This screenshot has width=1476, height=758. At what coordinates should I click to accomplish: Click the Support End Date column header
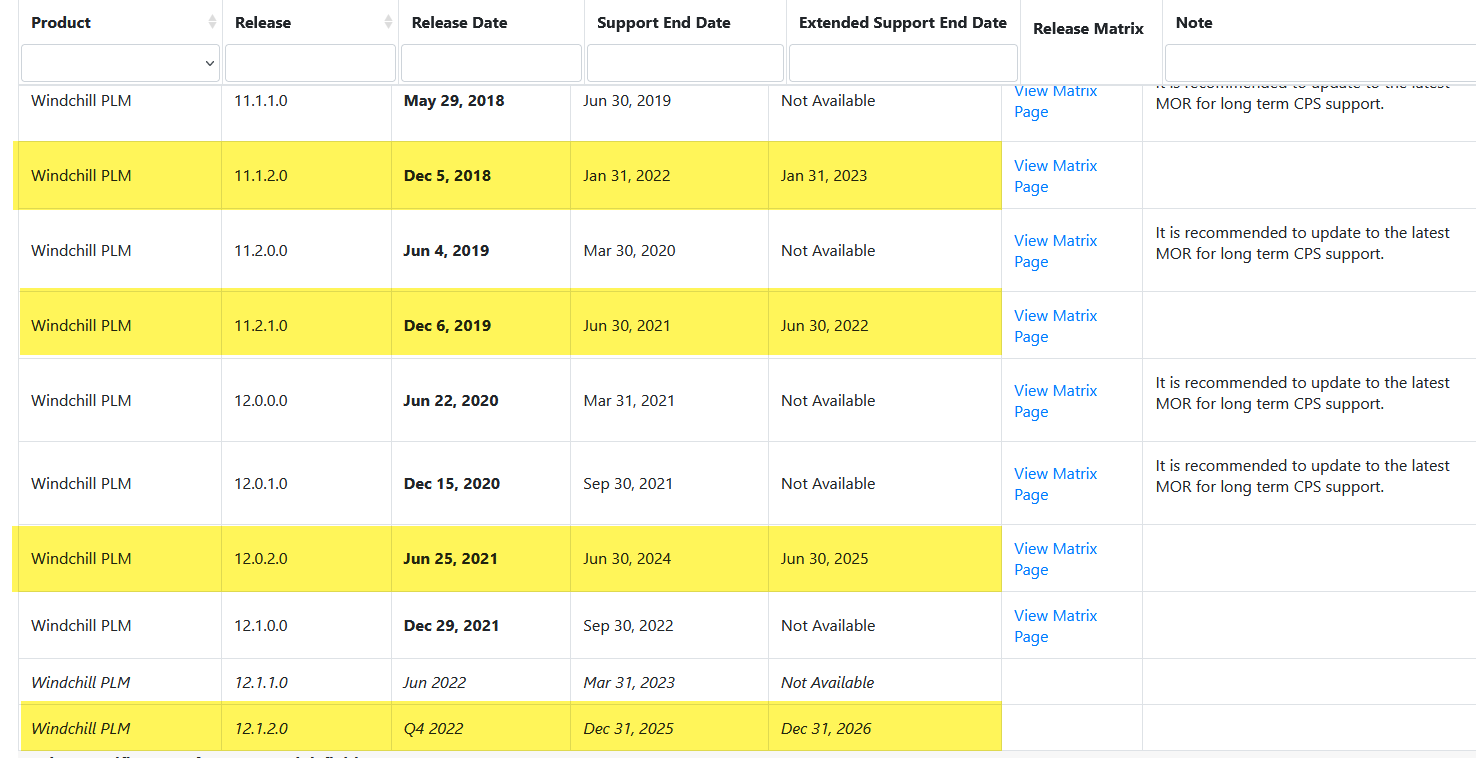click(663, 23)
